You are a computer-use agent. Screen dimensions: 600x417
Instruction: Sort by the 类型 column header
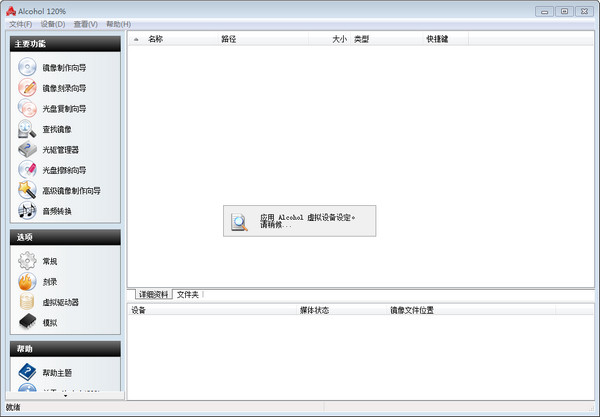387,39
